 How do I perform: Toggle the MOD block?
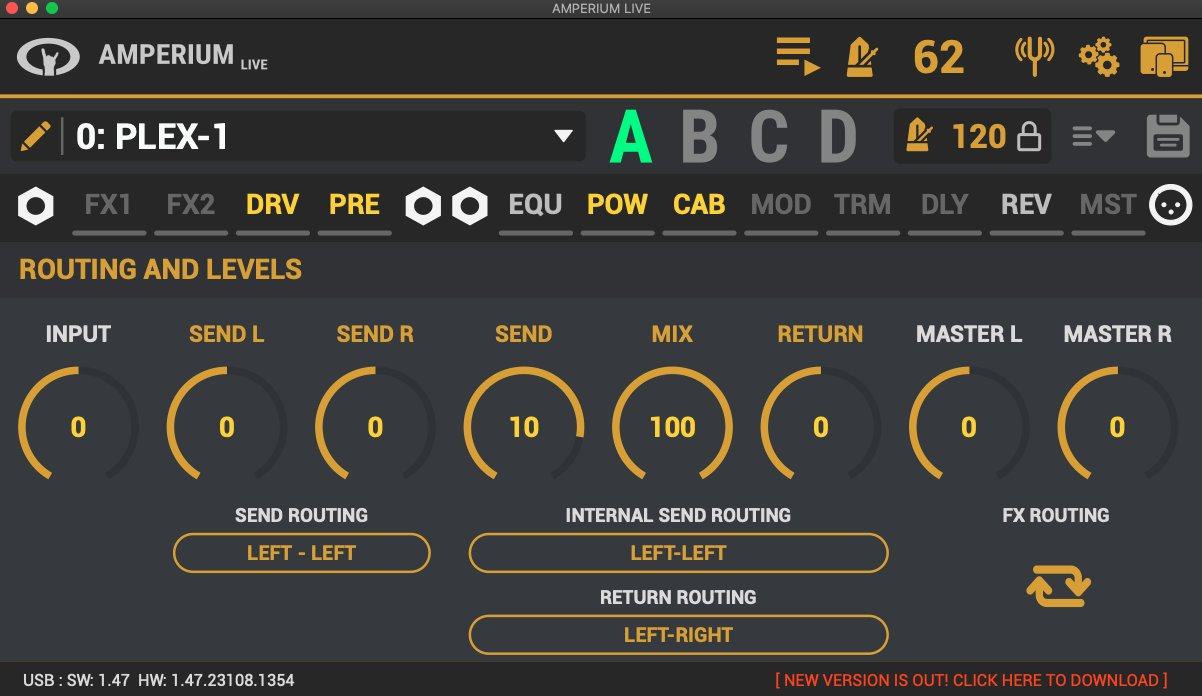click(781, 205)
